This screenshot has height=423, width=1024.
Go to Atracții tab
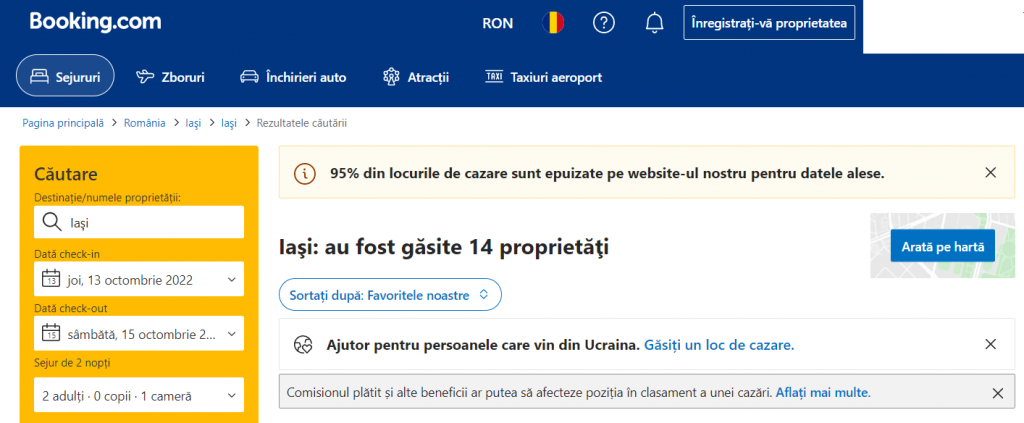416,78
